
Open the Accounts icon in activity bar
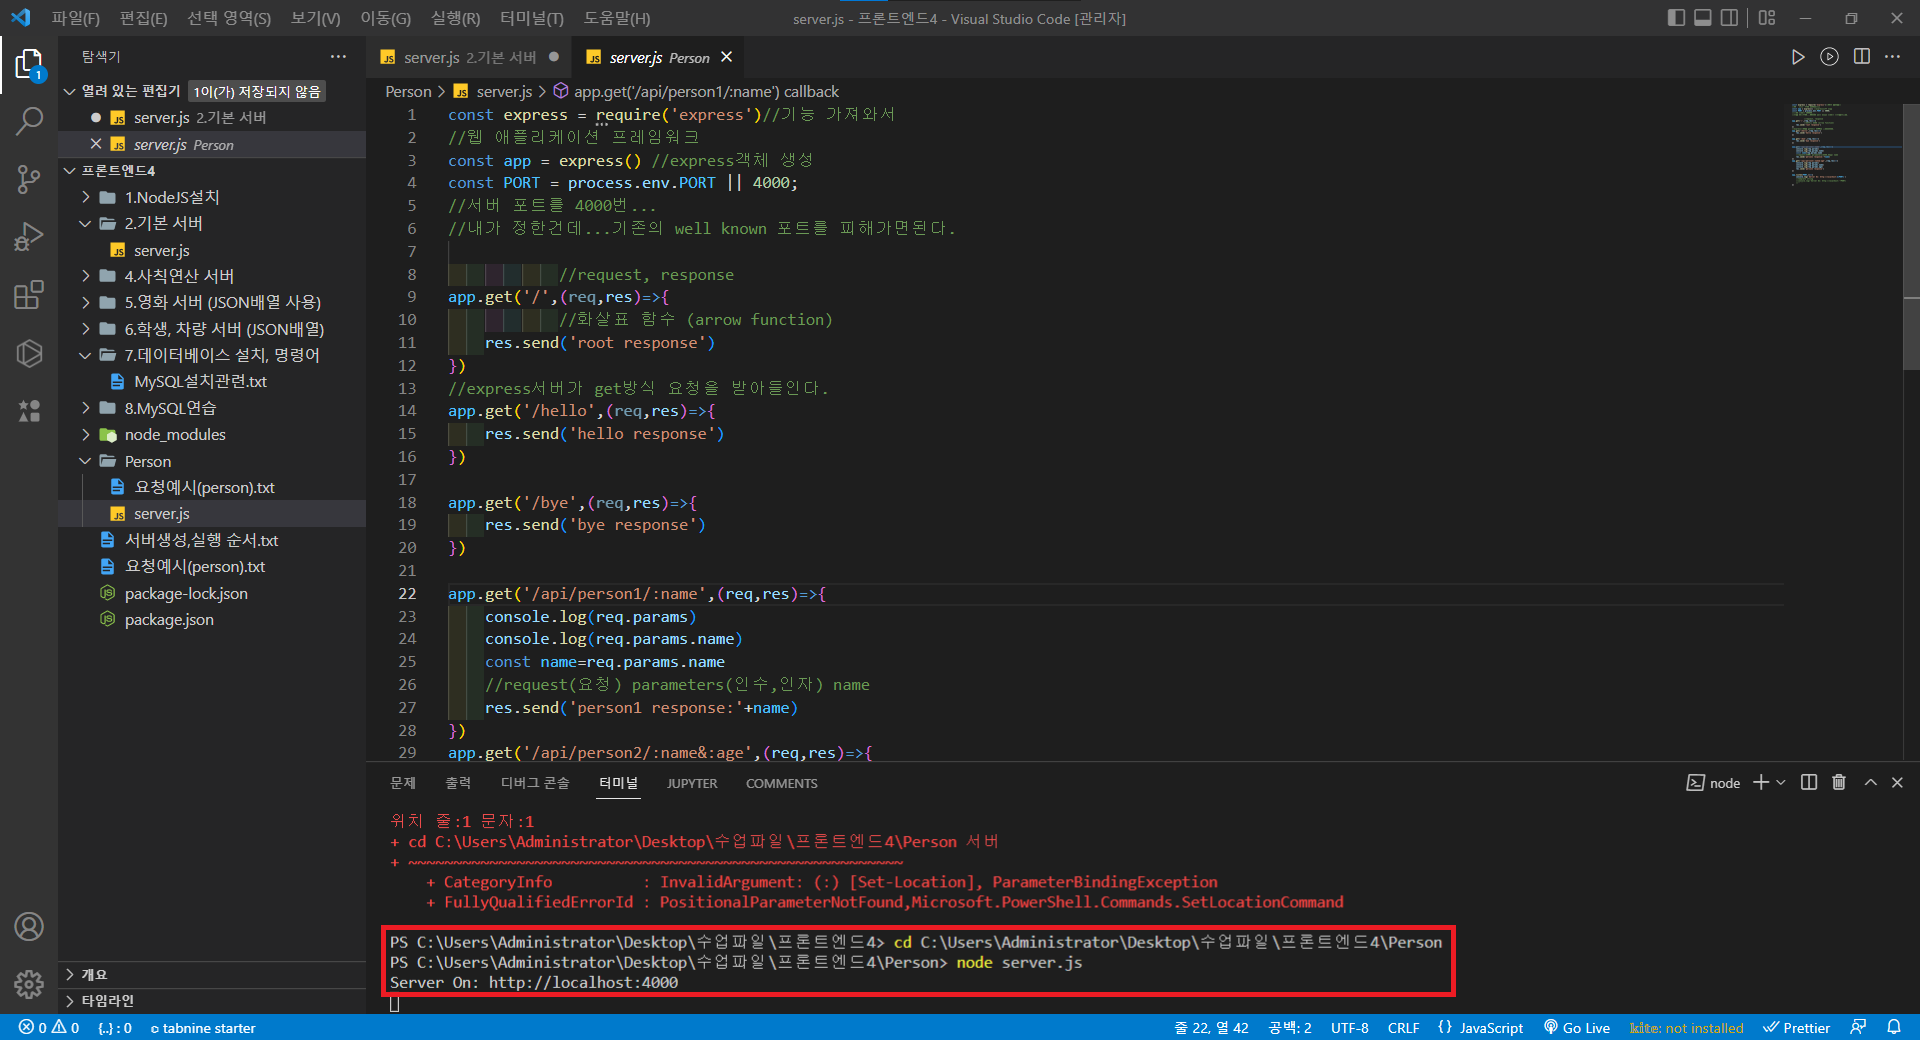tap(29, 927)
